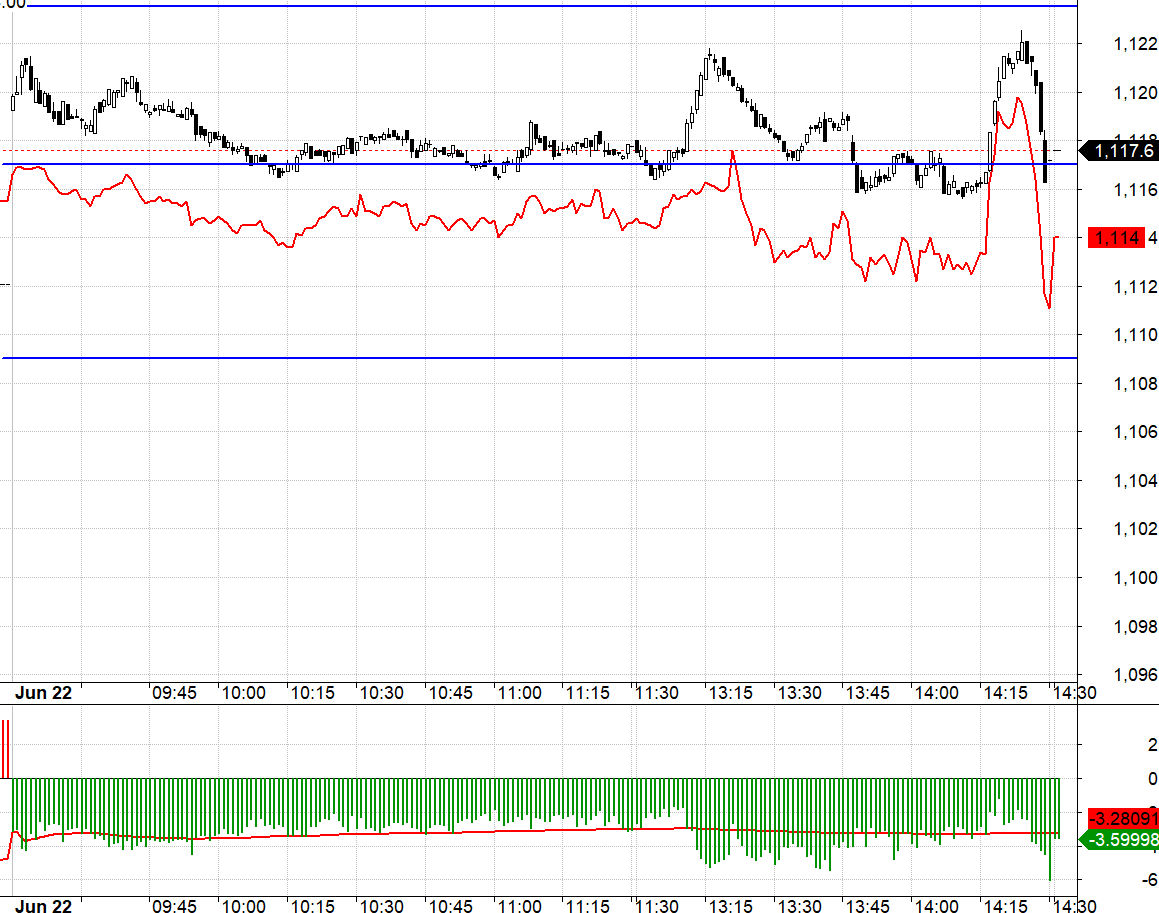The height and width of the screenshot is (913, 1159).
Task: Click the 0 label on histogram scale
Action: click(1152, 778)
